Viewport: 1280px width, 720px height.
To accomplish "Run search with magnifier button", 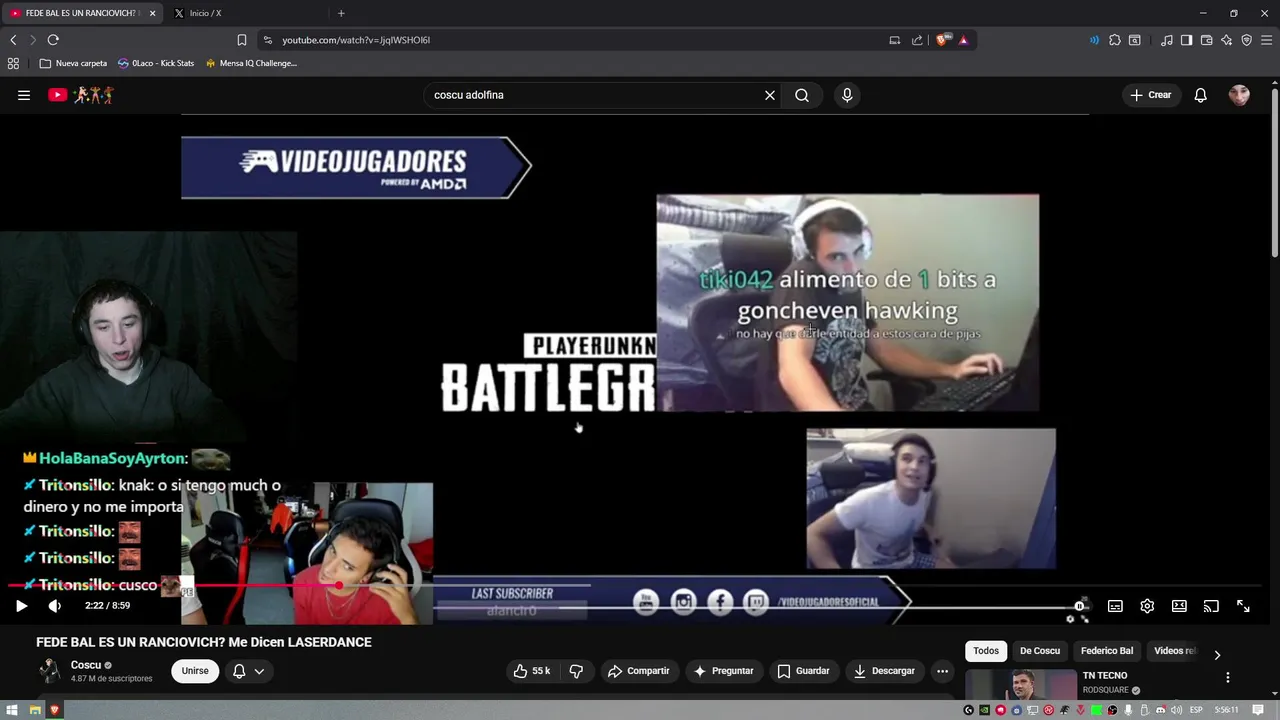I will 802,95.
